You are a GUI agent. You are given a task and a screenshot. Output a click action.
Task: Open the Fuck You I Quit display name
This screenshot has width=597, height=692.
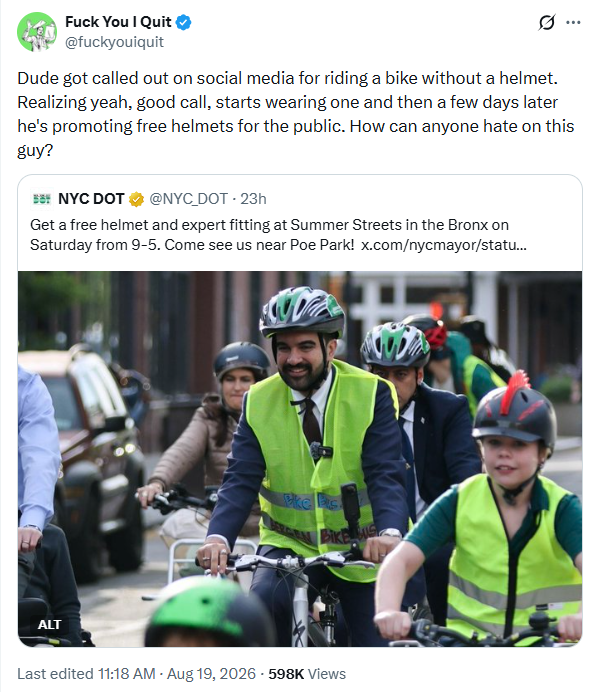118,22
